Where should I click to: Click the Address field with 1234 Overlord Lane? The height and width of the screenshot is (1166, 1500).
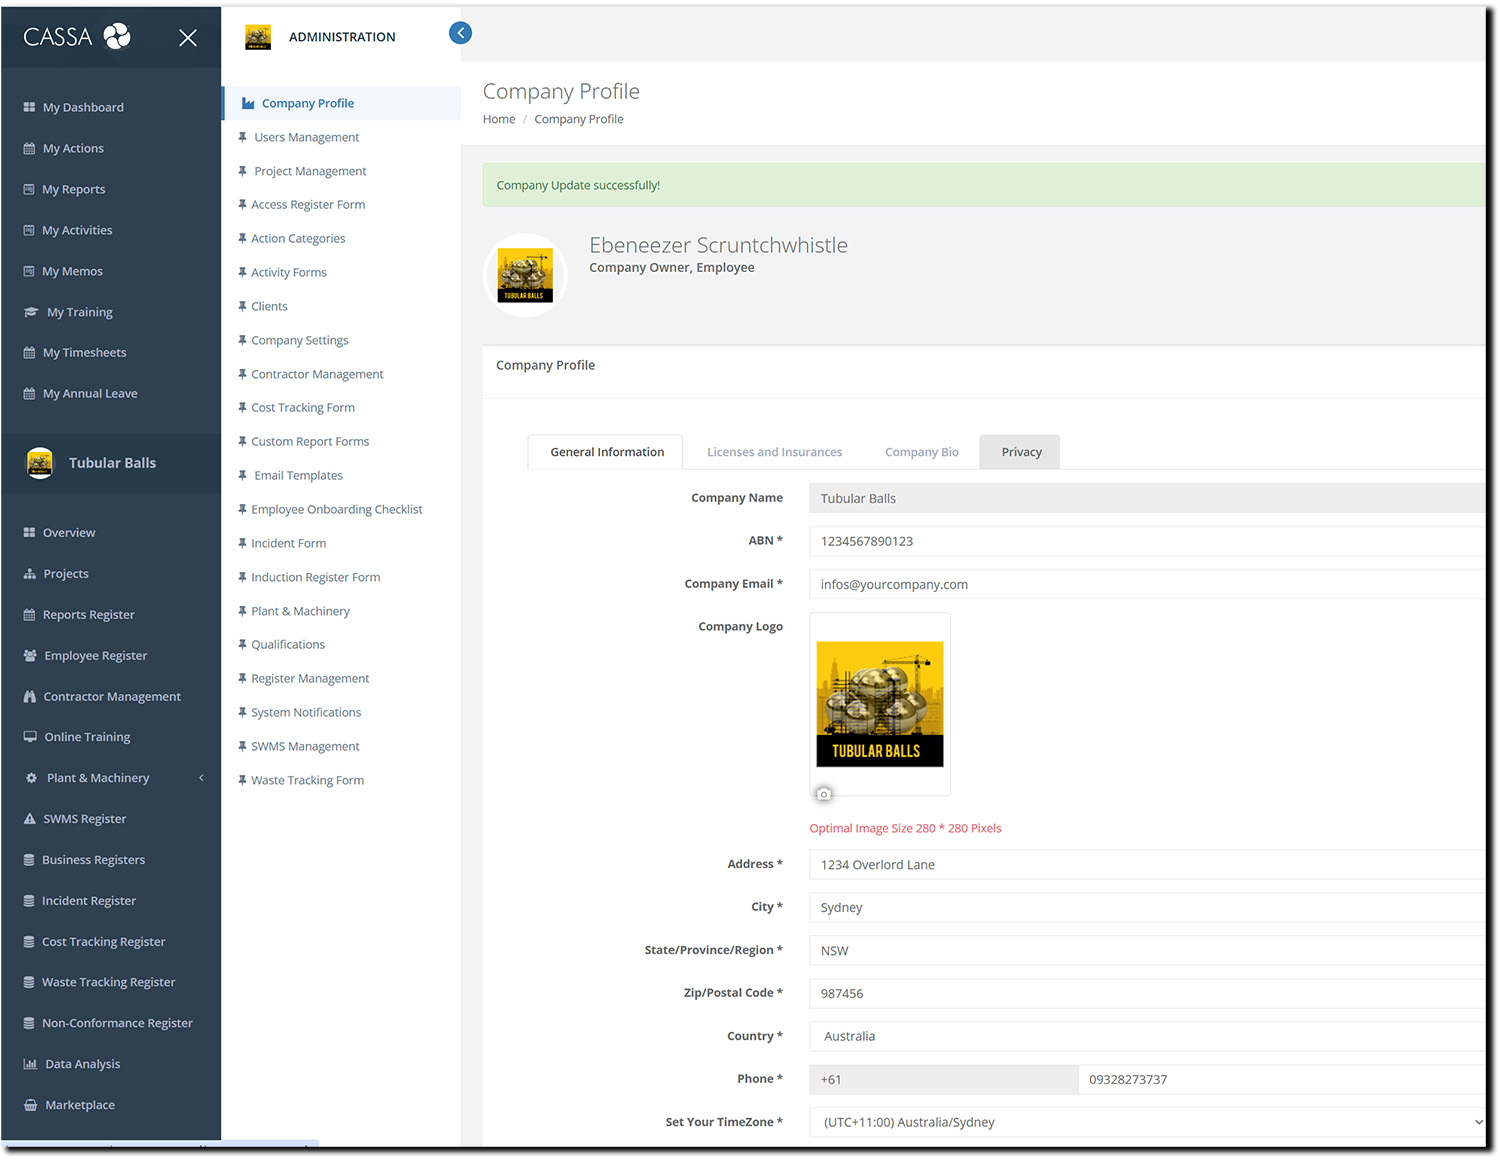pos(1147,865)
